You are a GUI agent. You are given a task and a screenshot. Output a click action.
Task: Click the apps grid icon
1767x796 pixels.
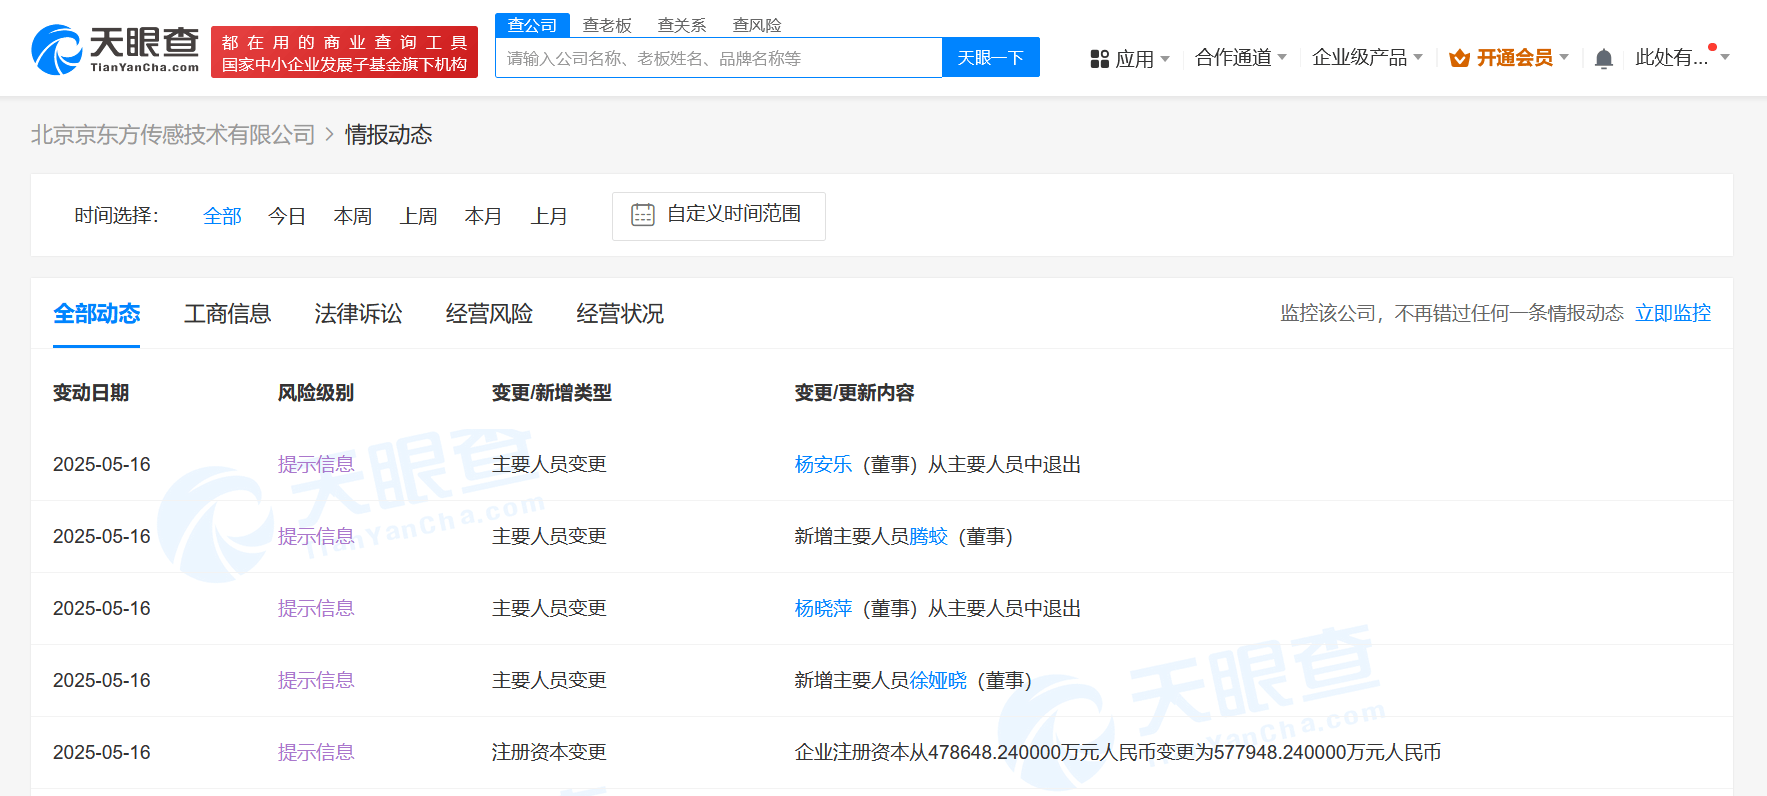click(1100, 59)
